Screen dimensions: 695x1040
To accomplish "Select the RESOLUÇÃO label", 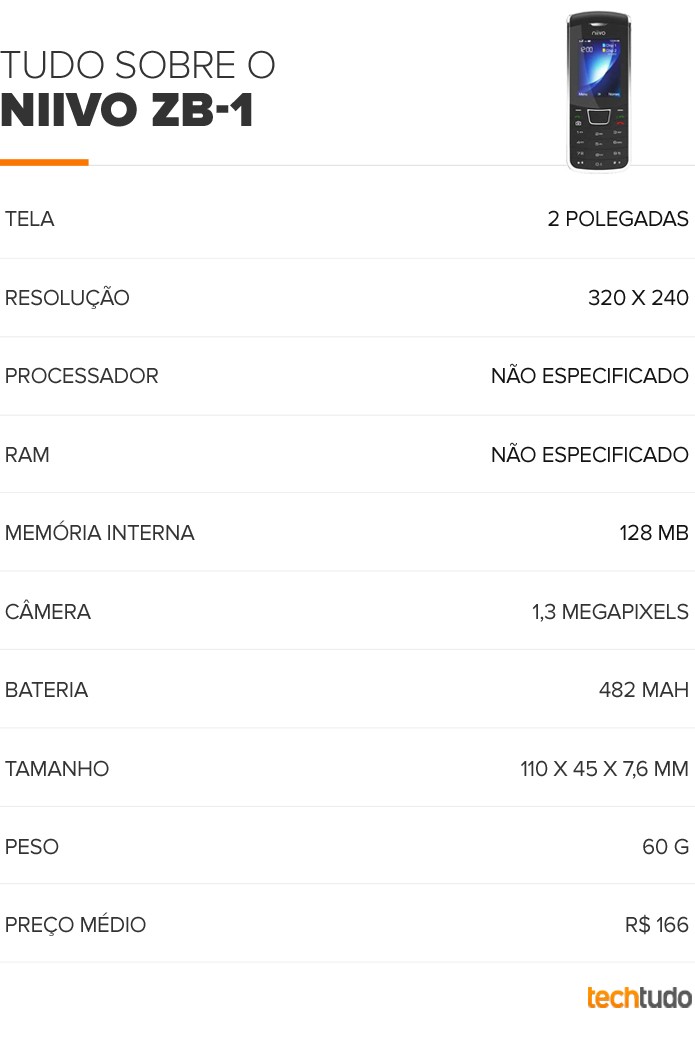I will pos(67,297).
